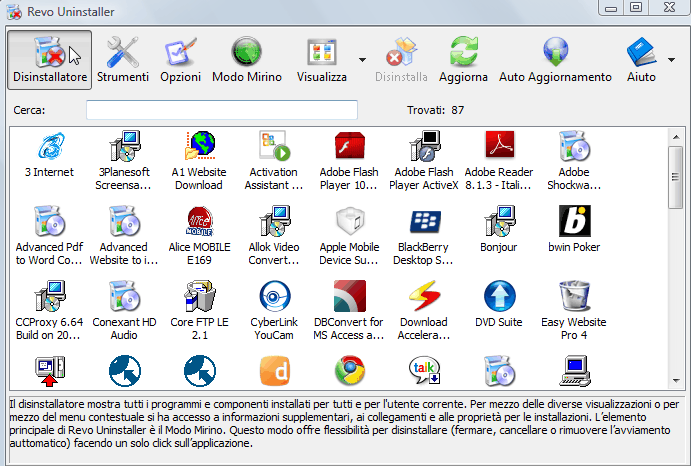
Task: Open the Opzioni settings button
Action: pos(181,60)
